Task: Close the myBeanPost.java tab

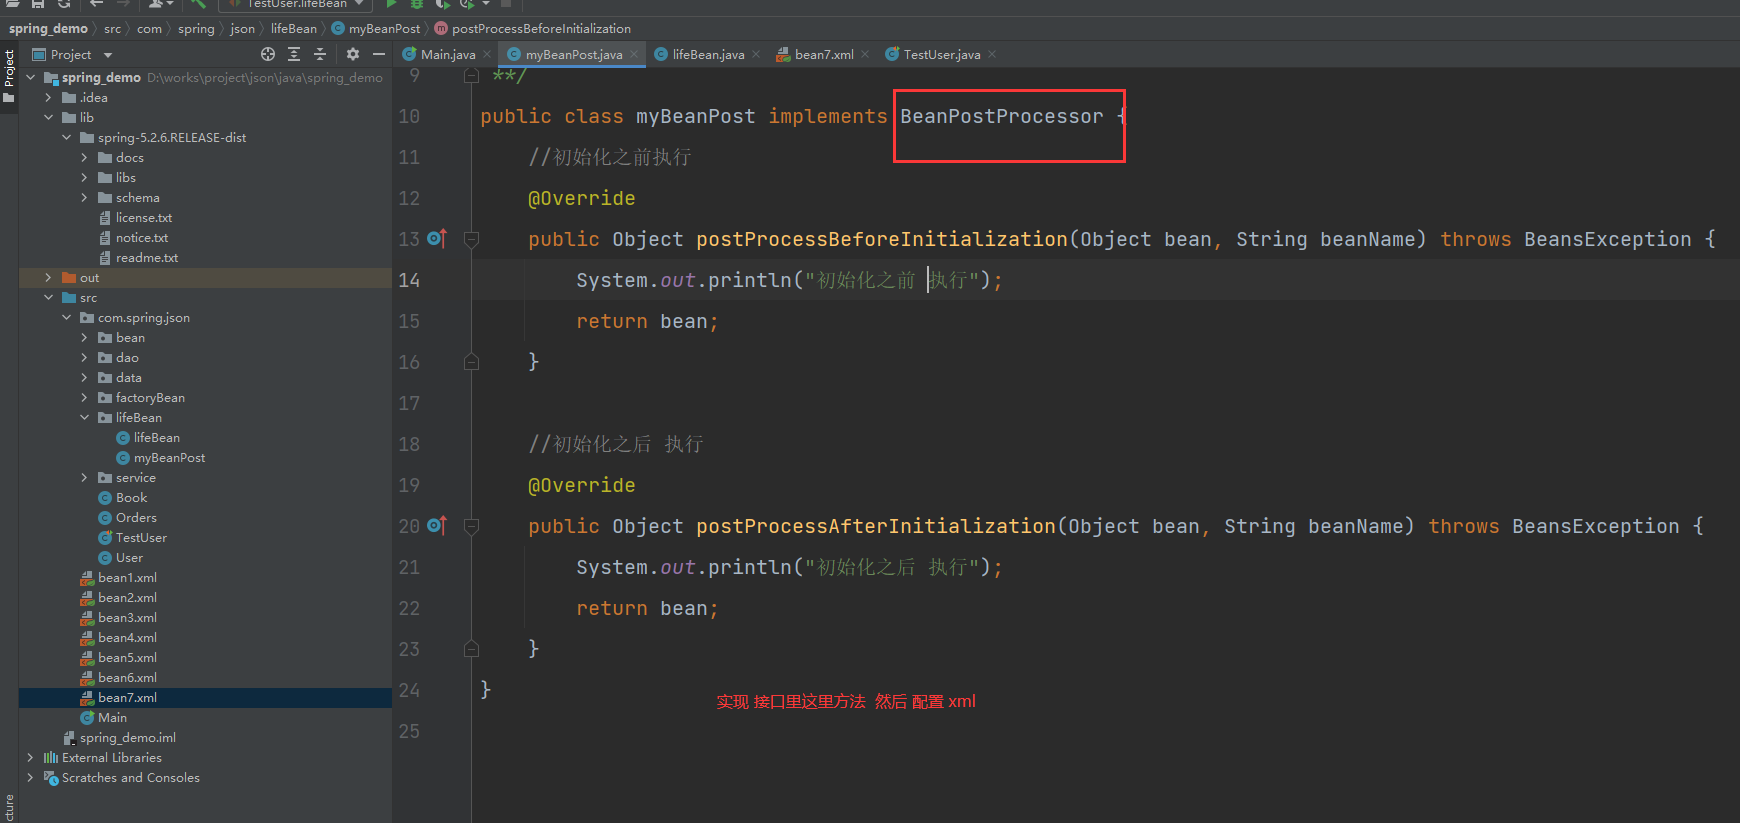Action: coord(634,54)
